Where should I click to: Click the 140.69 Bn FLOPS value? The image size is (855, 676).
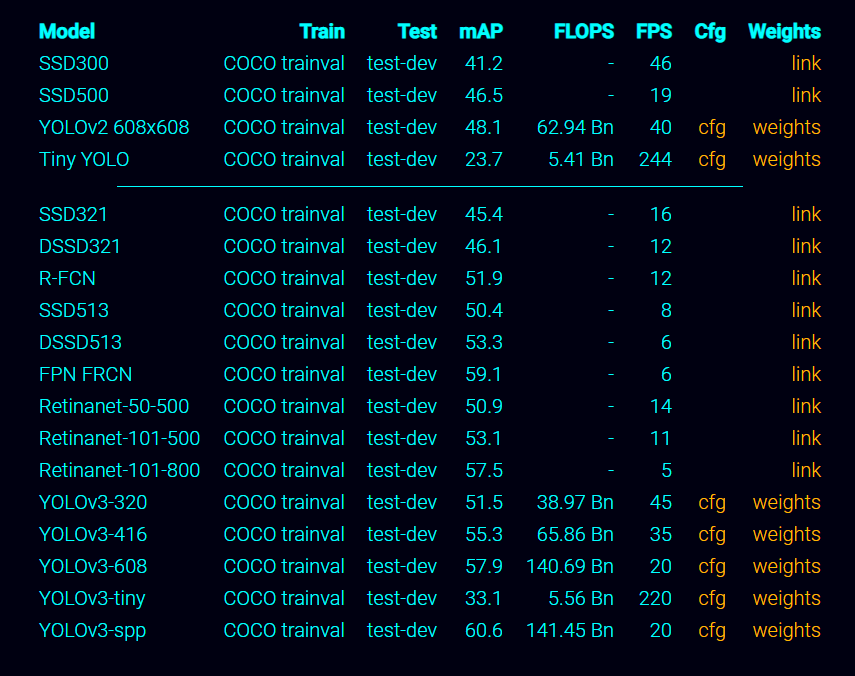point(570,566)
